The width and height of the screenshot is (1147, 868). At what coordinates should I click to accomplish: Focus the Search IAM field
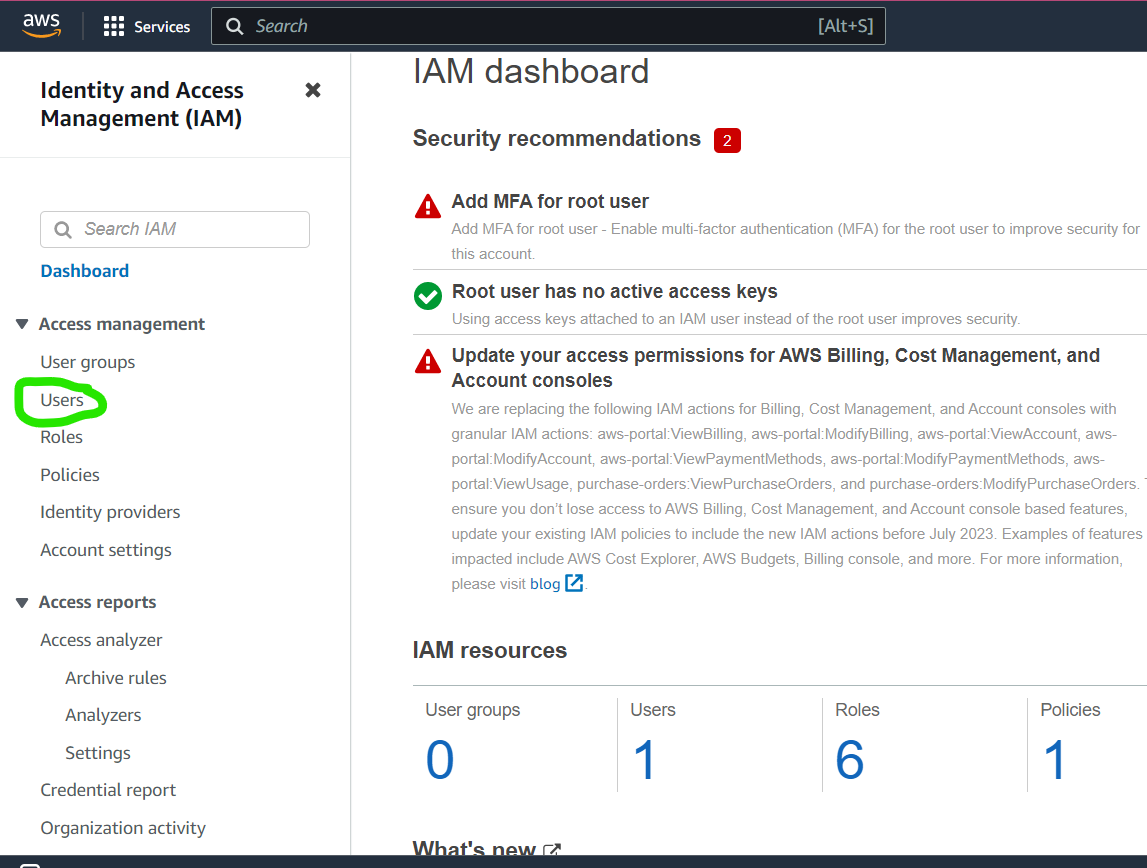click(x=175, y=229)
